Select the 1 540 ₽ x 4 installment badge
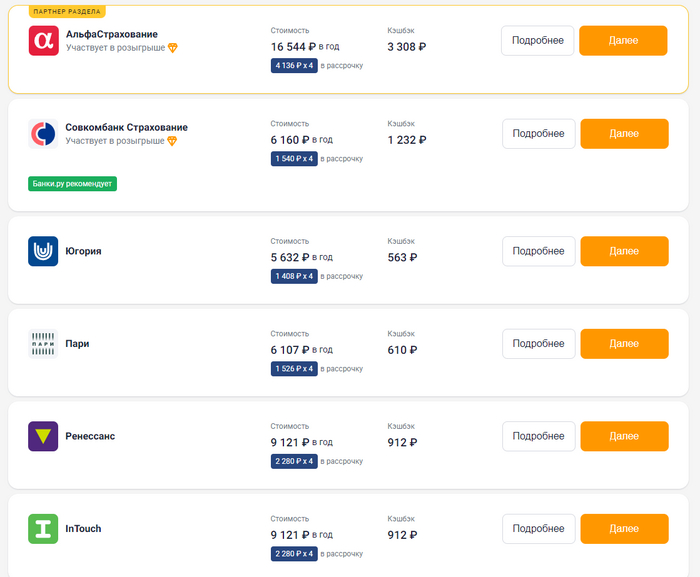 [294, 159]
